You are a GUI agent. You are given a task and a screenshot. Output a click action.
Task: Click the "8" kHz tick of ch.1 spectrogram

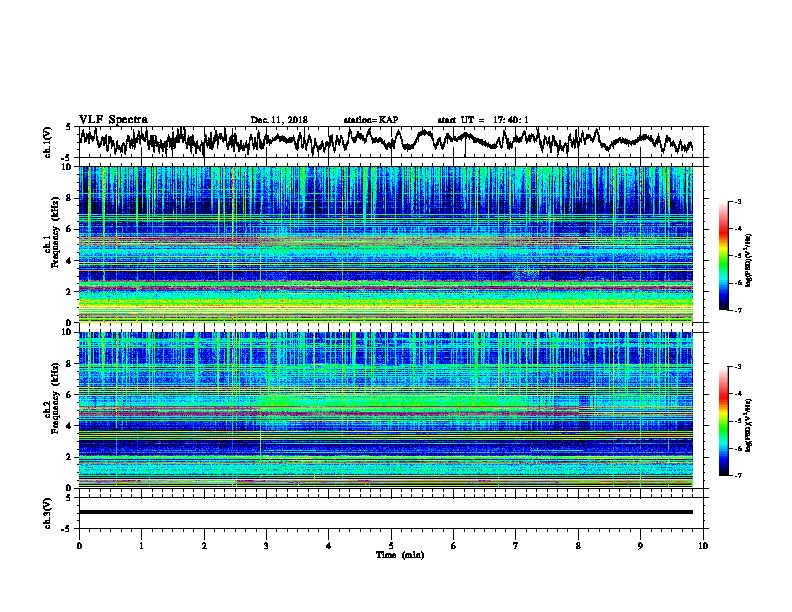point(69,198)
